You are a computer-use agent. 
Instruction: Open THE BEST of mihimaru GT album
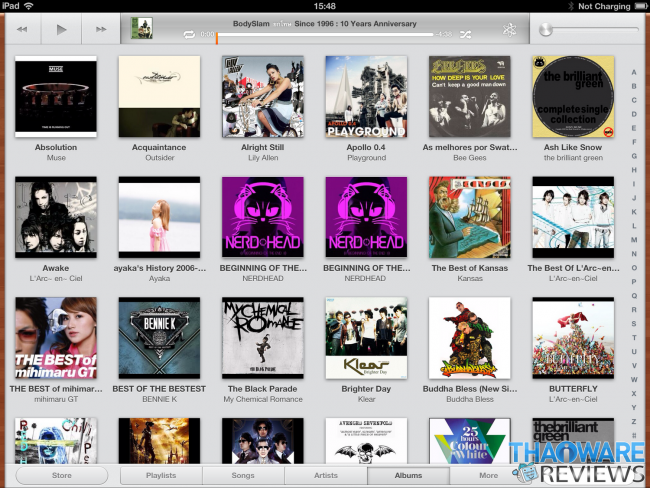(56, 338)
